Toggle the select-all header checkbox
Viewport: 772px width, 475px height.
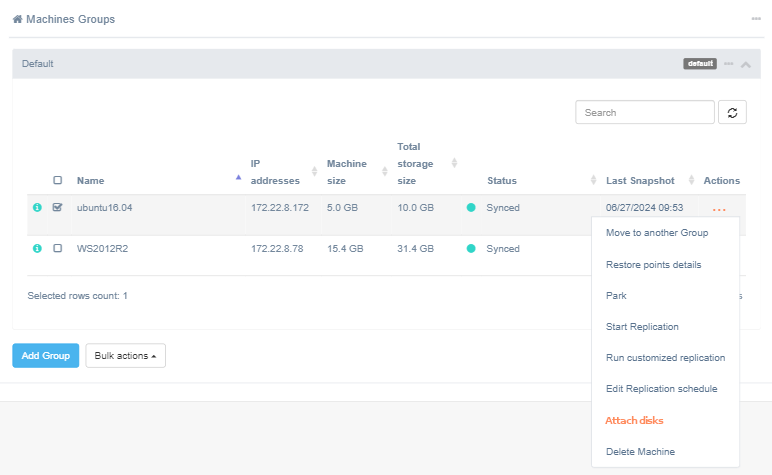click(x=57, y=181)
